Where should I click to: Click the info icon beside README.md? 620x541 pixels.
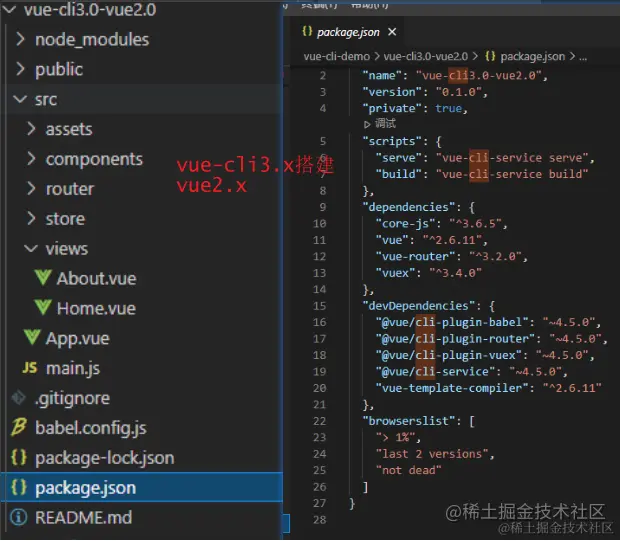[x=19, y=517]
